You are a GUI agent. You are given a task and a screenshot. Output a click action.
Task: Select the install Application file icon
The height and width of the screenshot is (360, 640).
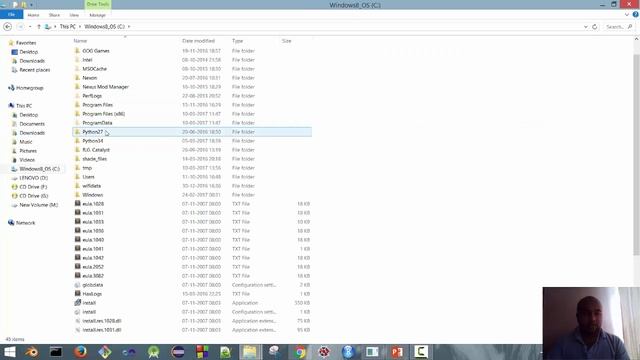[x=77, y=302]
